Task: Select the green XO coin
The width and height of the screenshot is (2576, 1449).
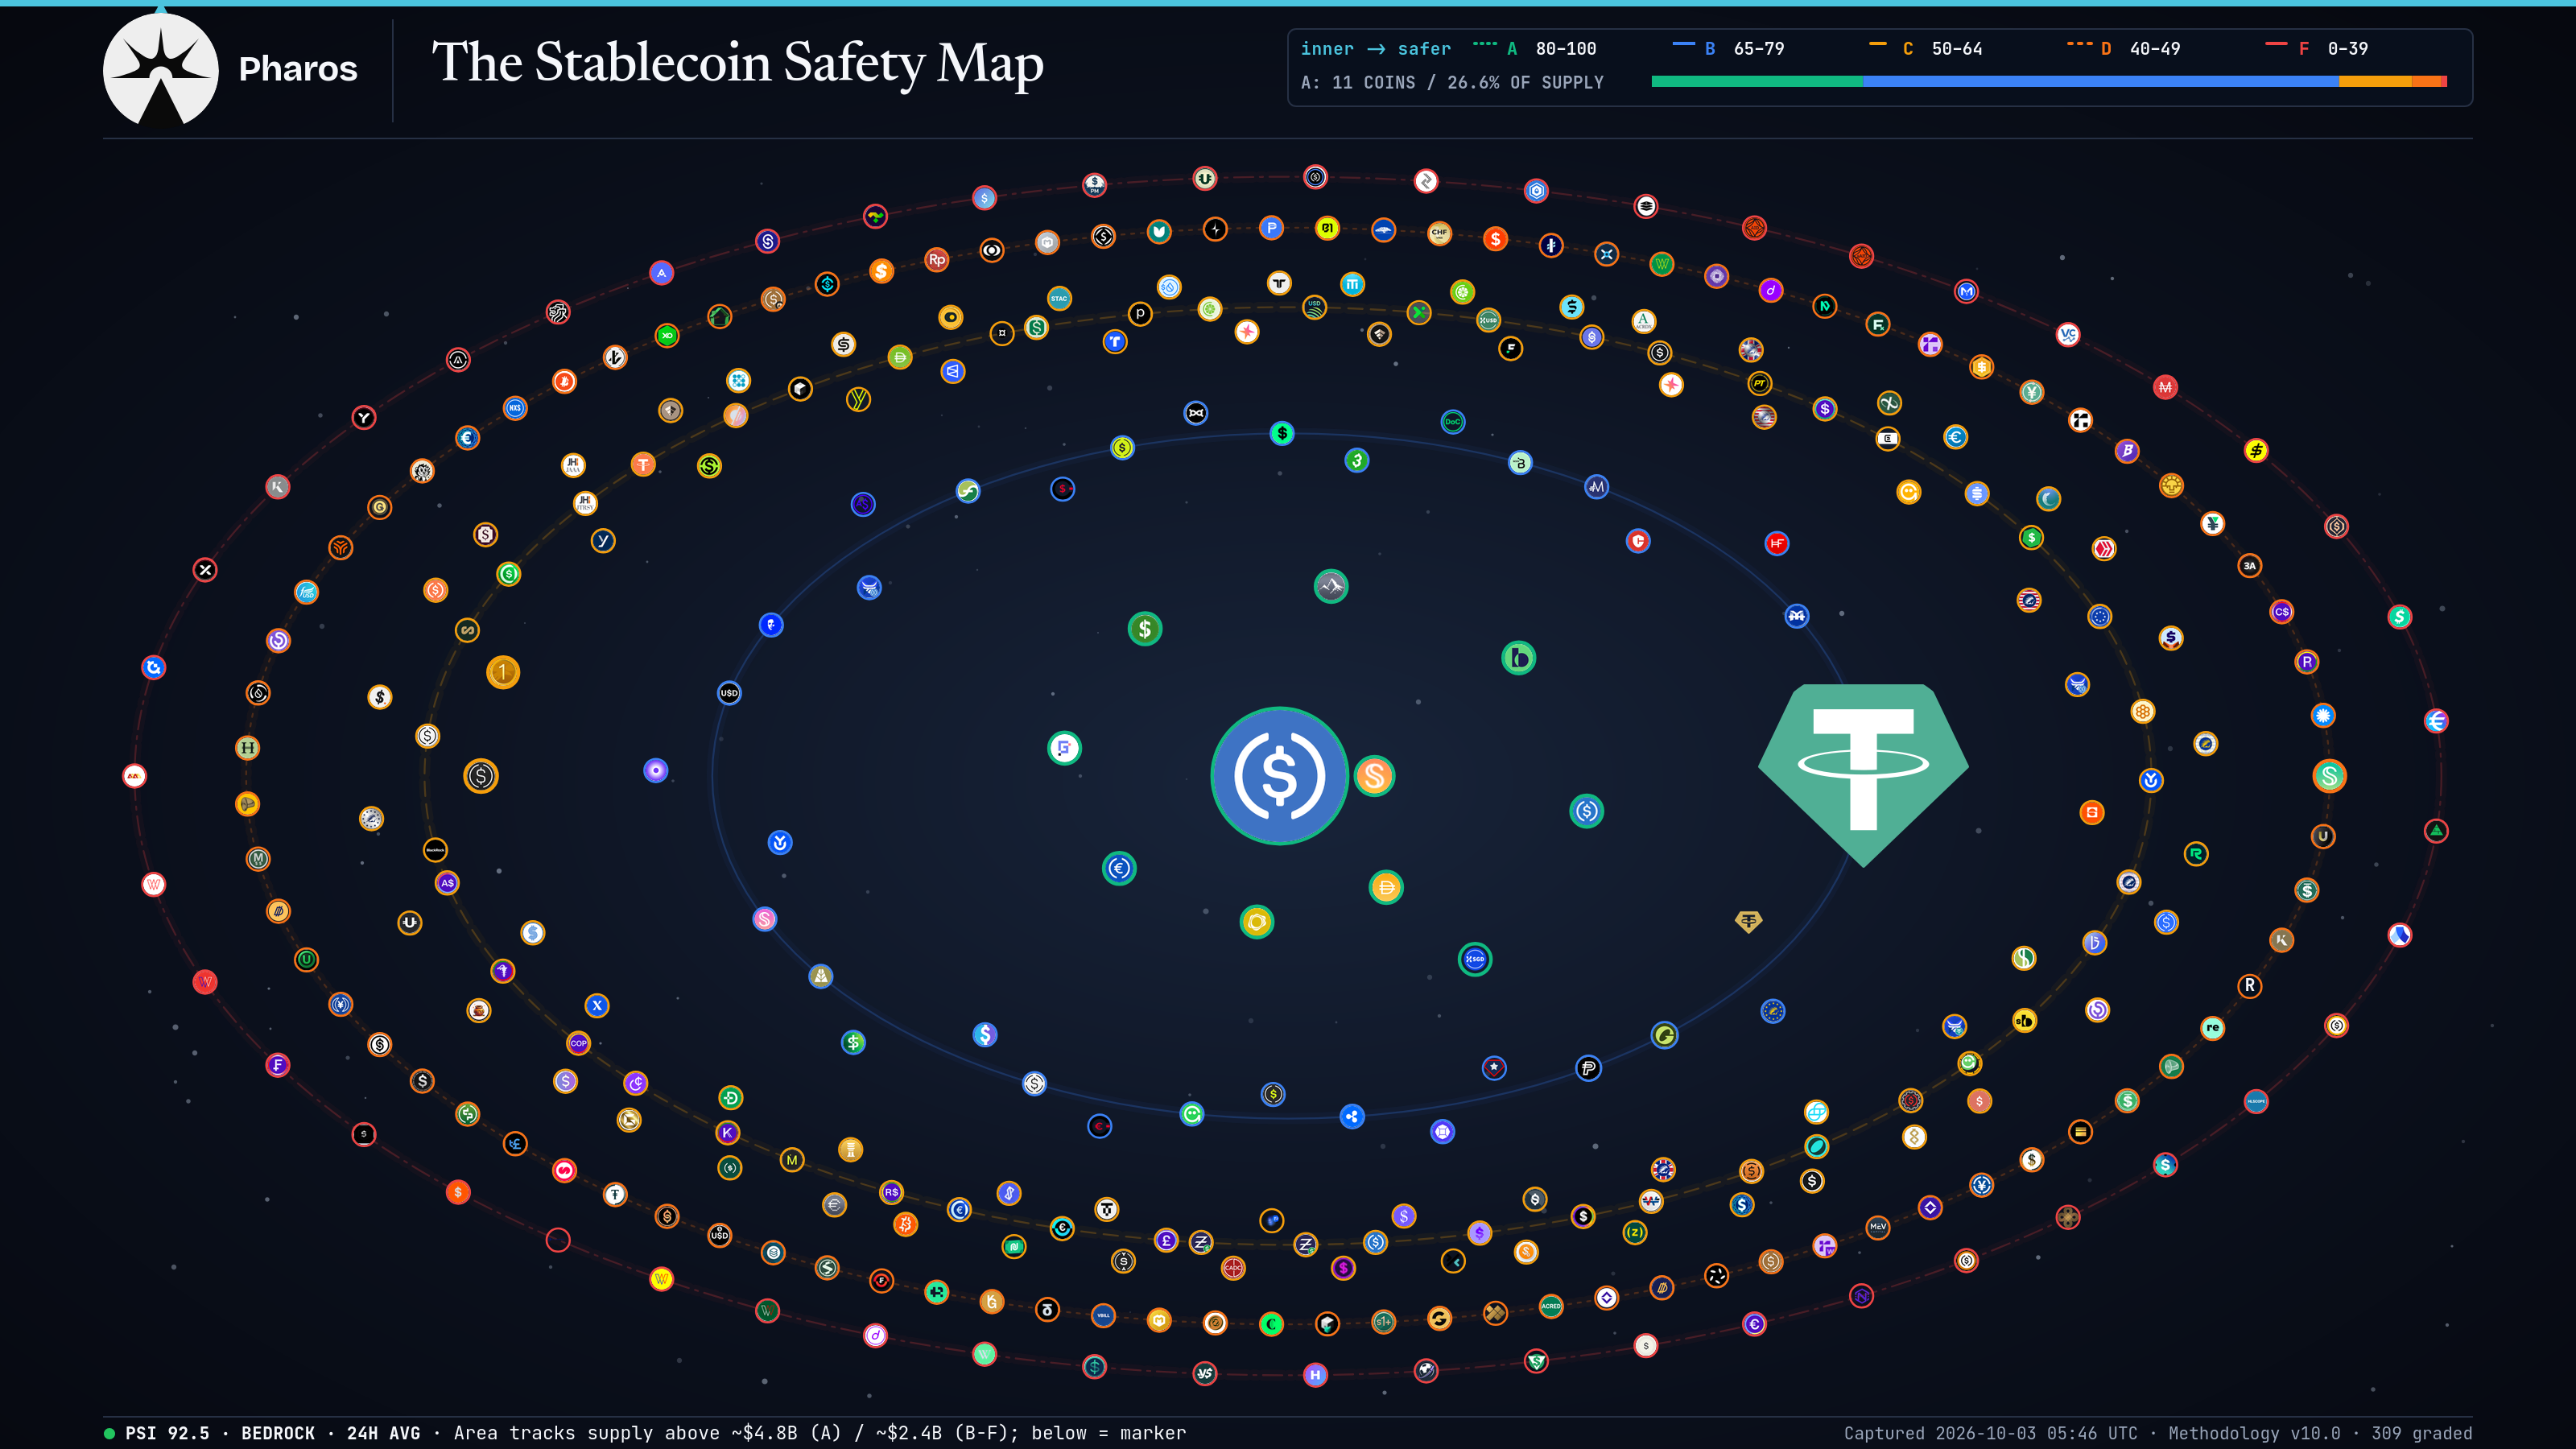Action: 667,336
